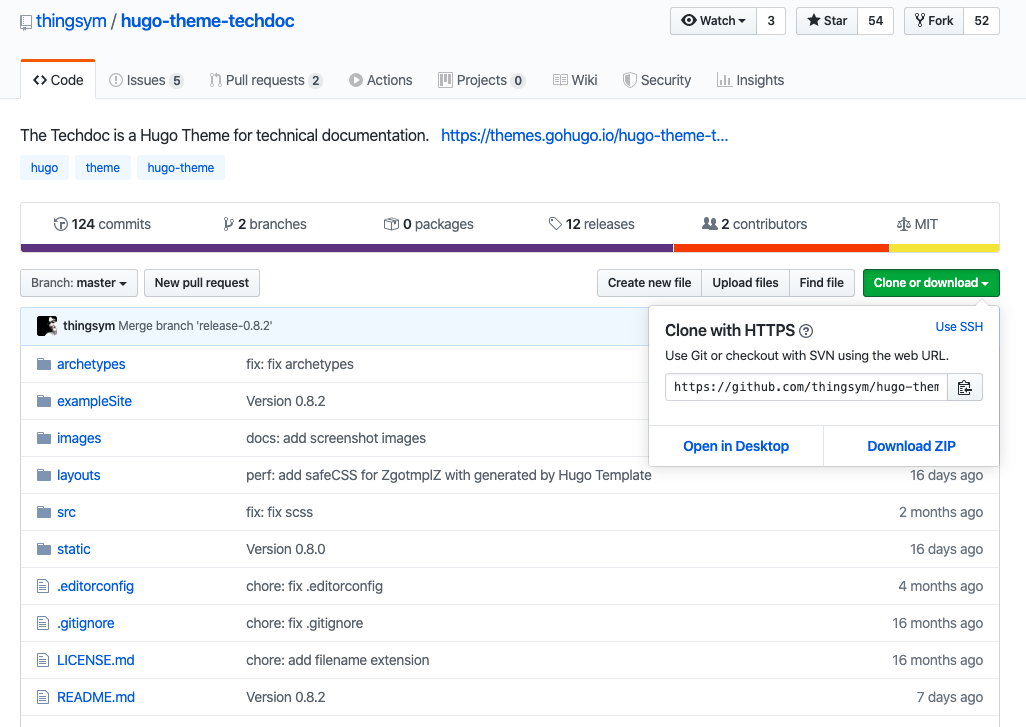The height and width of the screenshot is (727, 1026).
Task: Click the orange-red language bar segment
Action: pos(781,248)
